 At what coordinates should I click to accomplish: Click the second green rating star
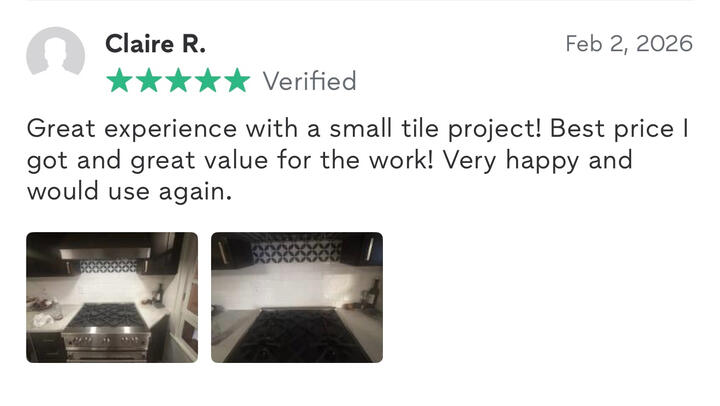149,80
